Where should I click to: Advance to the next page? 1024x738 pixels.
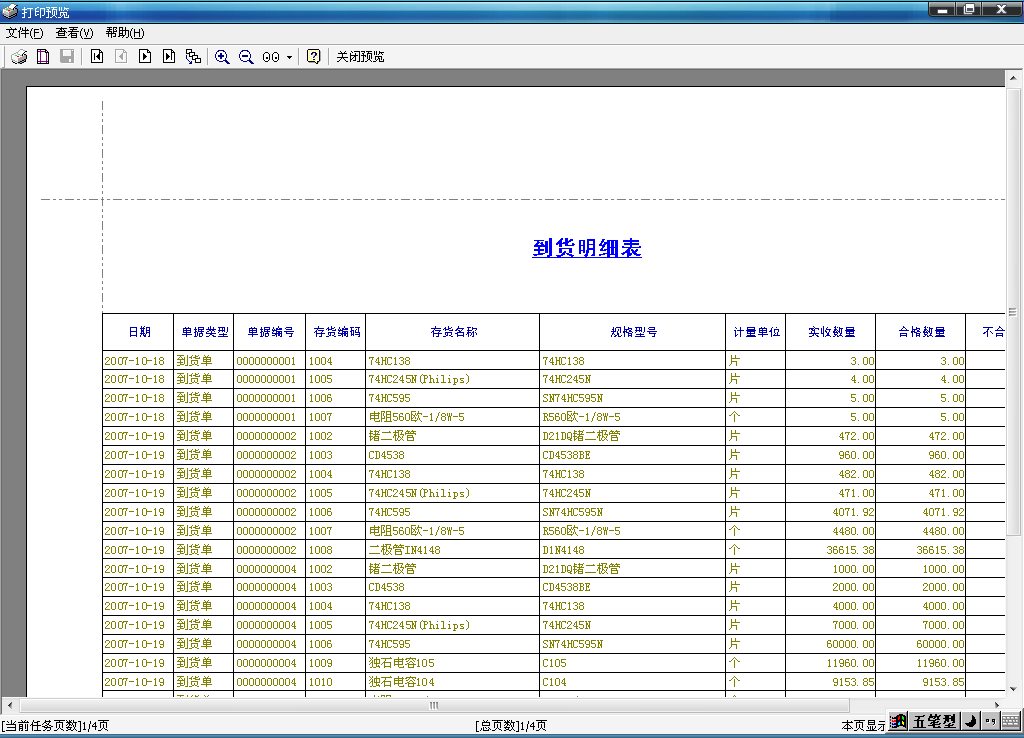click(x=145, y=57)
